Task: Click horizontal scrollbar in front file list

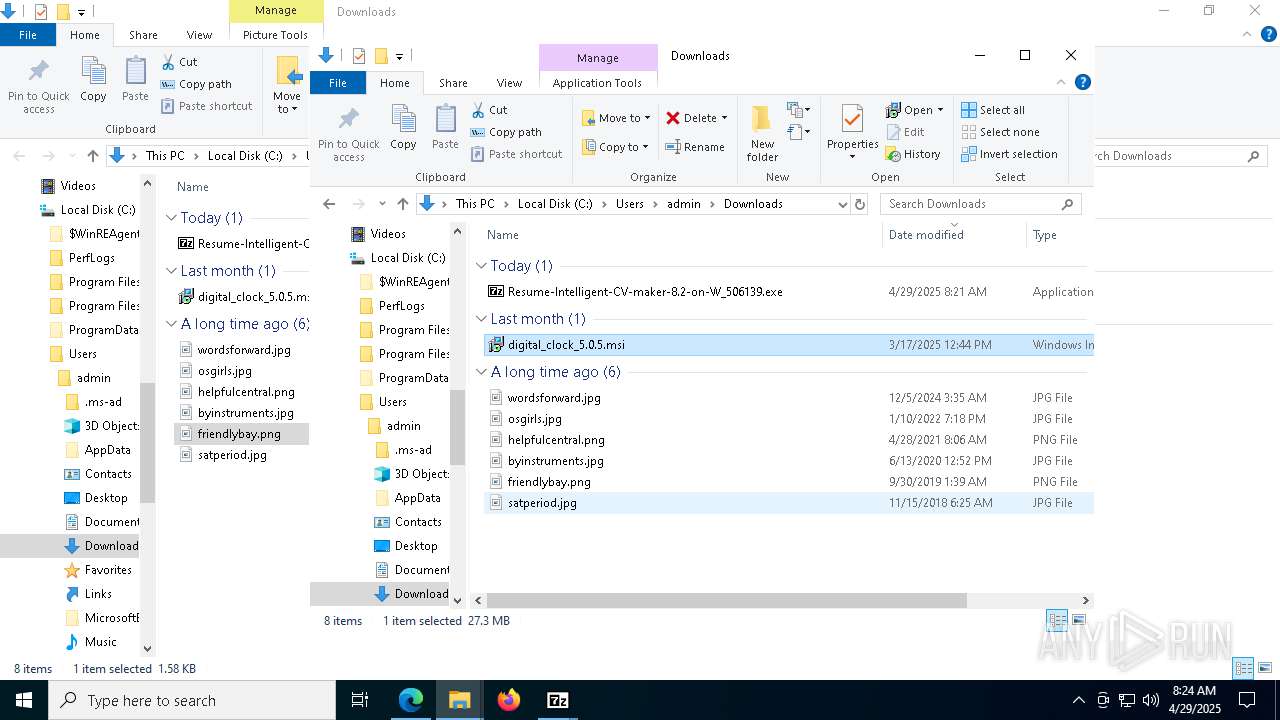Action: (x=726, y=600)
